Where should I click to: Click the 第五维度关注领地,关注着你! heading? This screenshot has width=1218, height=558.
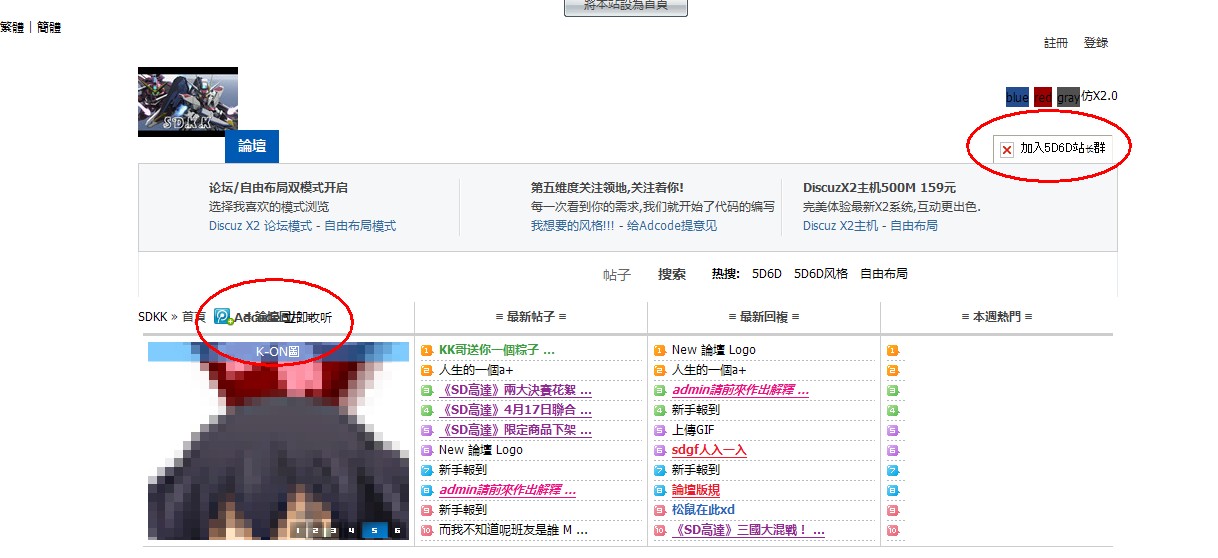(x=608, y=188)
